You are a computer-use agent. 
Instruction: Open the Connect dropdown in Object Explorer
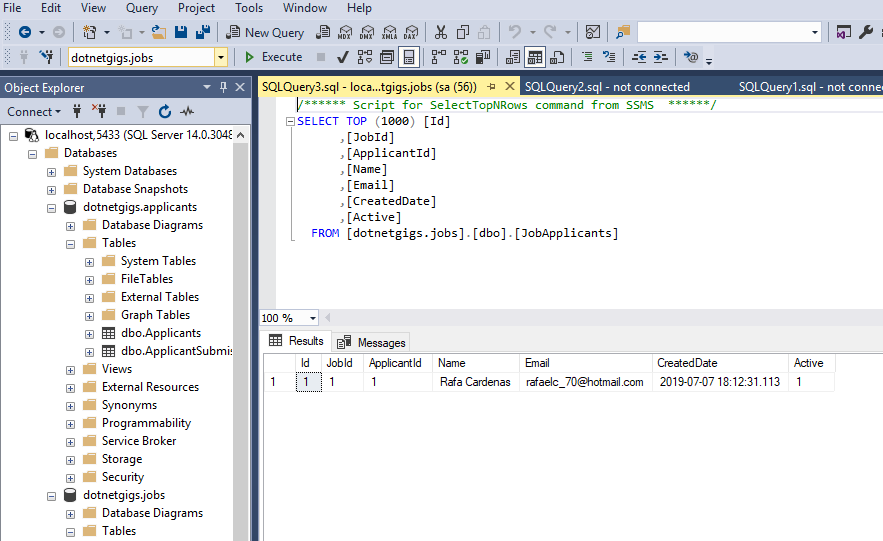point(34,111)
